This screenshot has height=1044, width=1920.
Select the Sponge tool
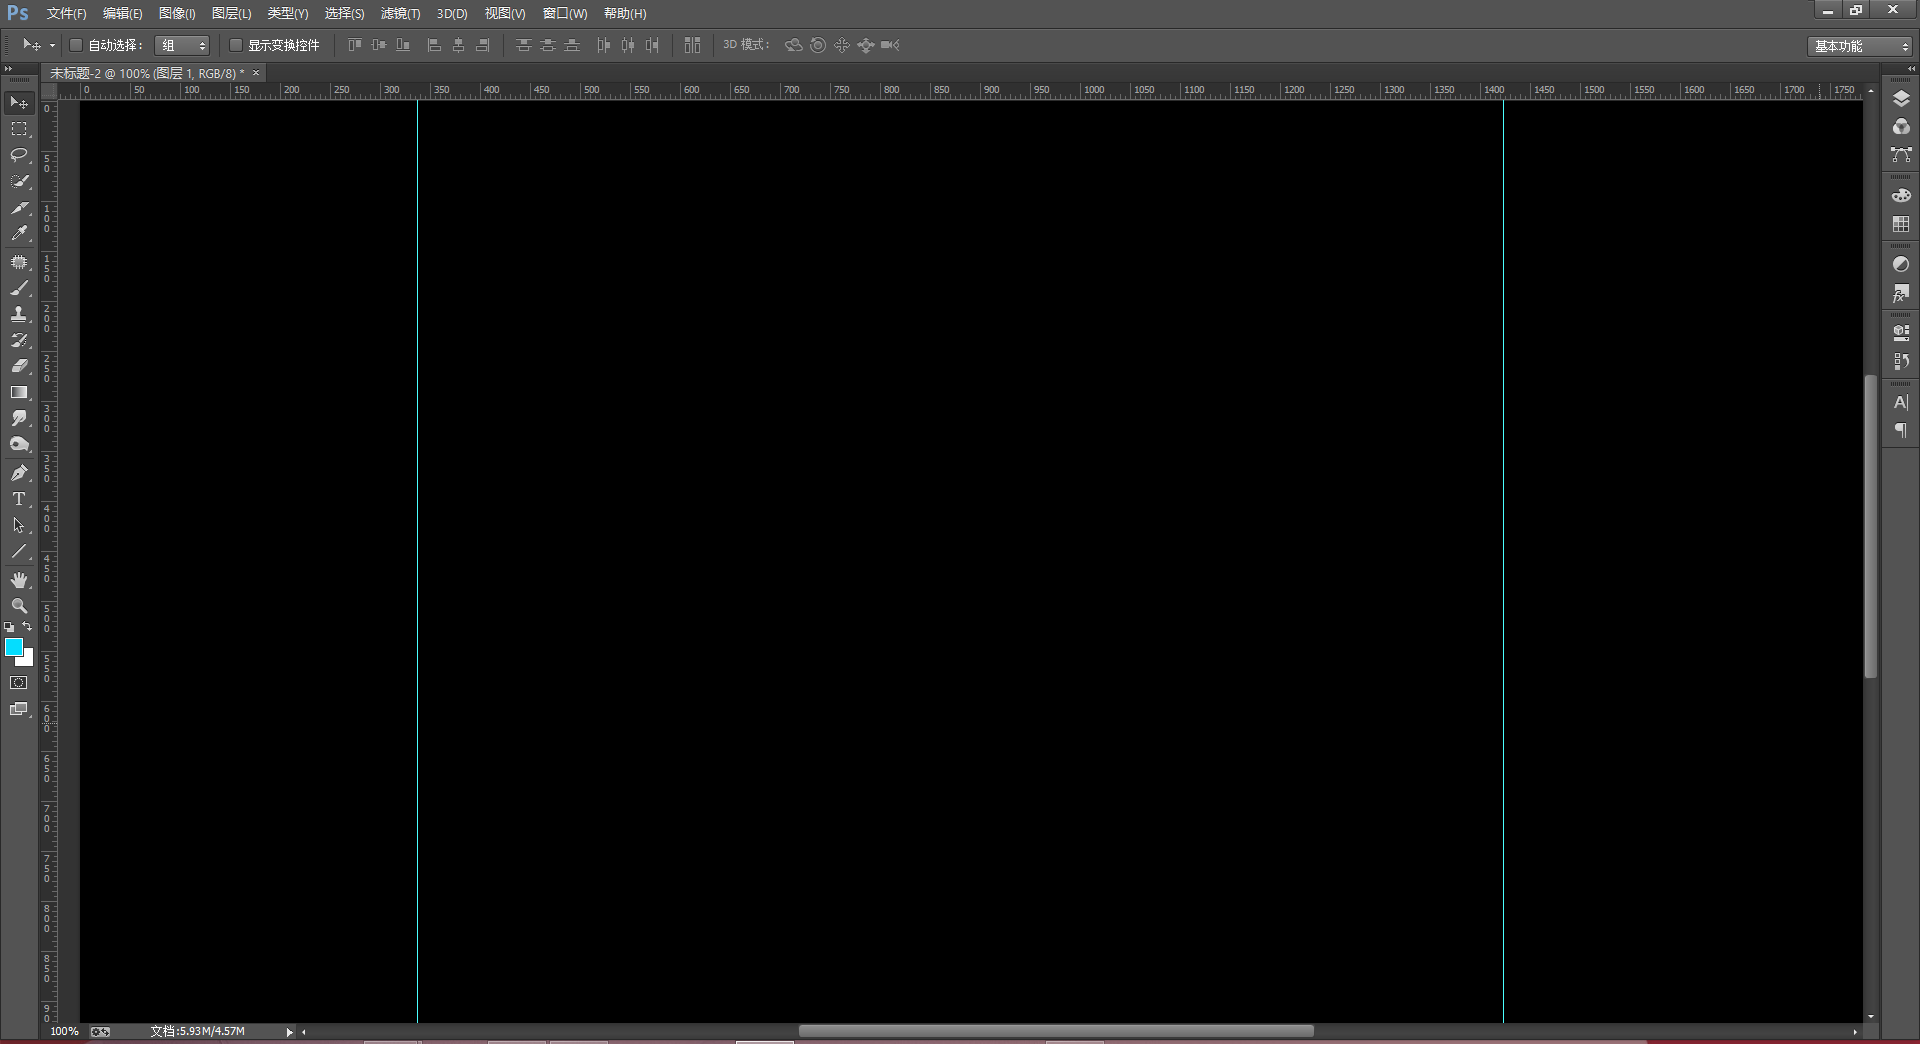click(19, 444)
